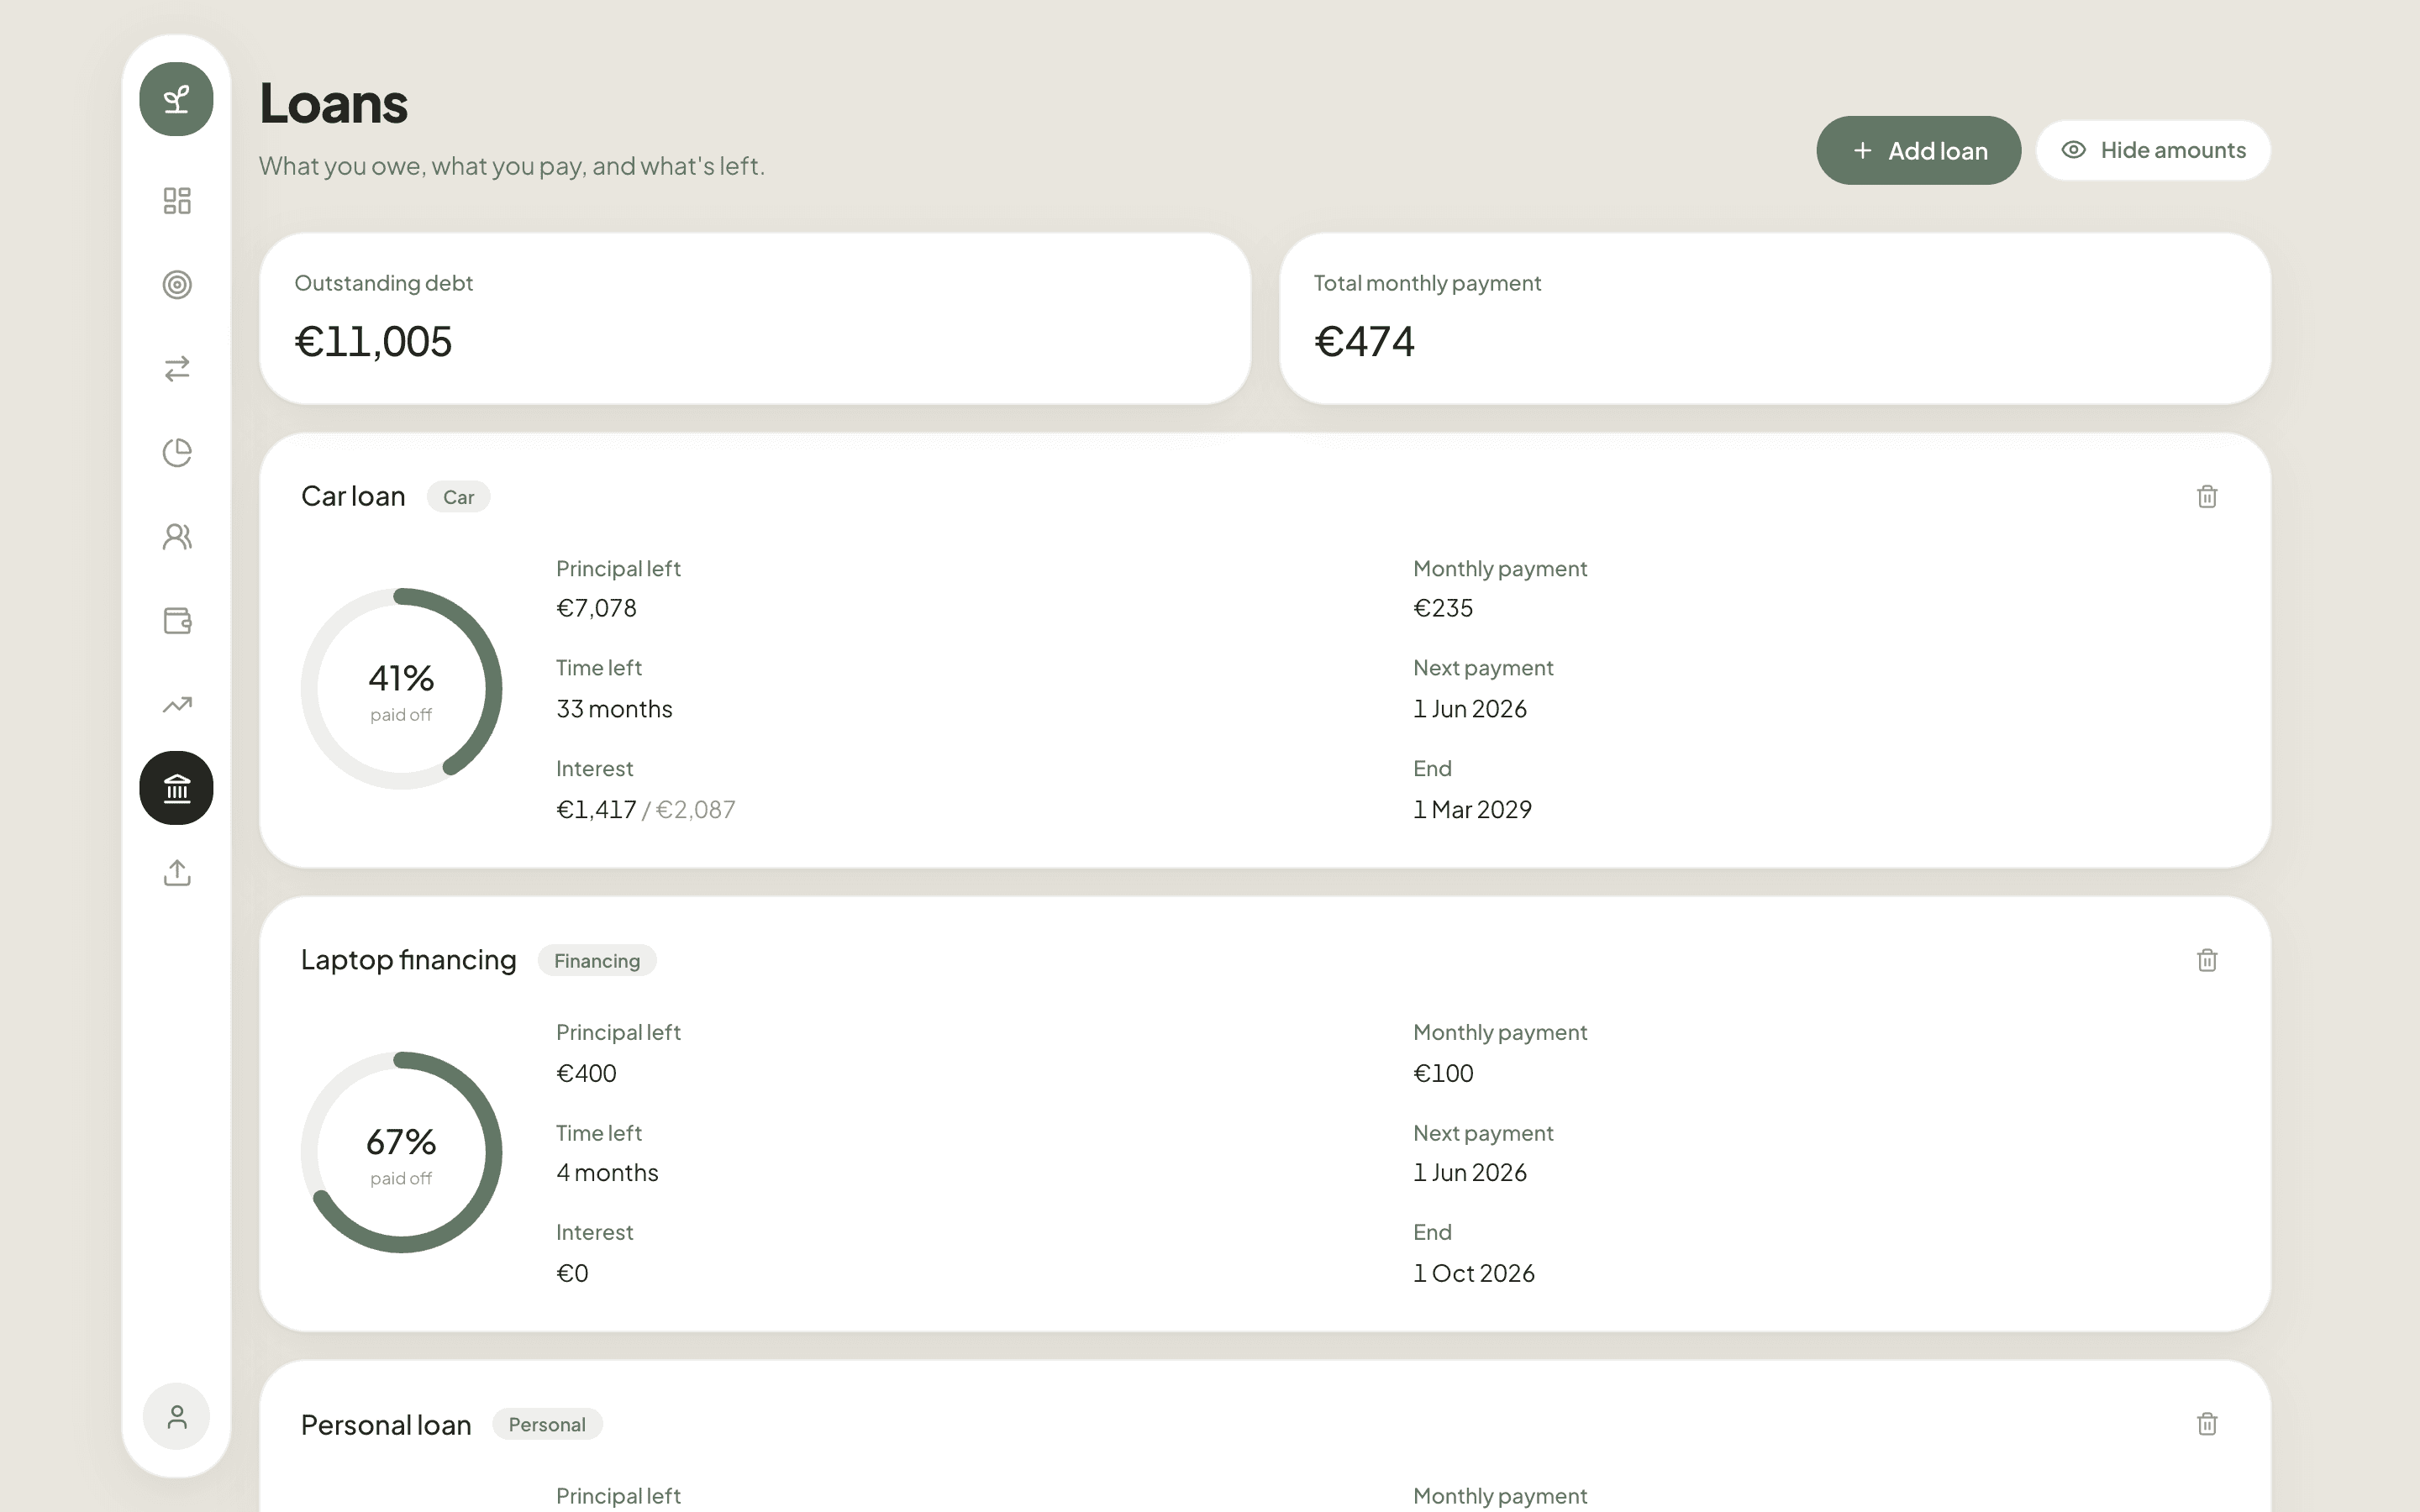Open the goals target icon in sidebar
This screenshot has width=2420, height=1512.
[x=177, y=285]
